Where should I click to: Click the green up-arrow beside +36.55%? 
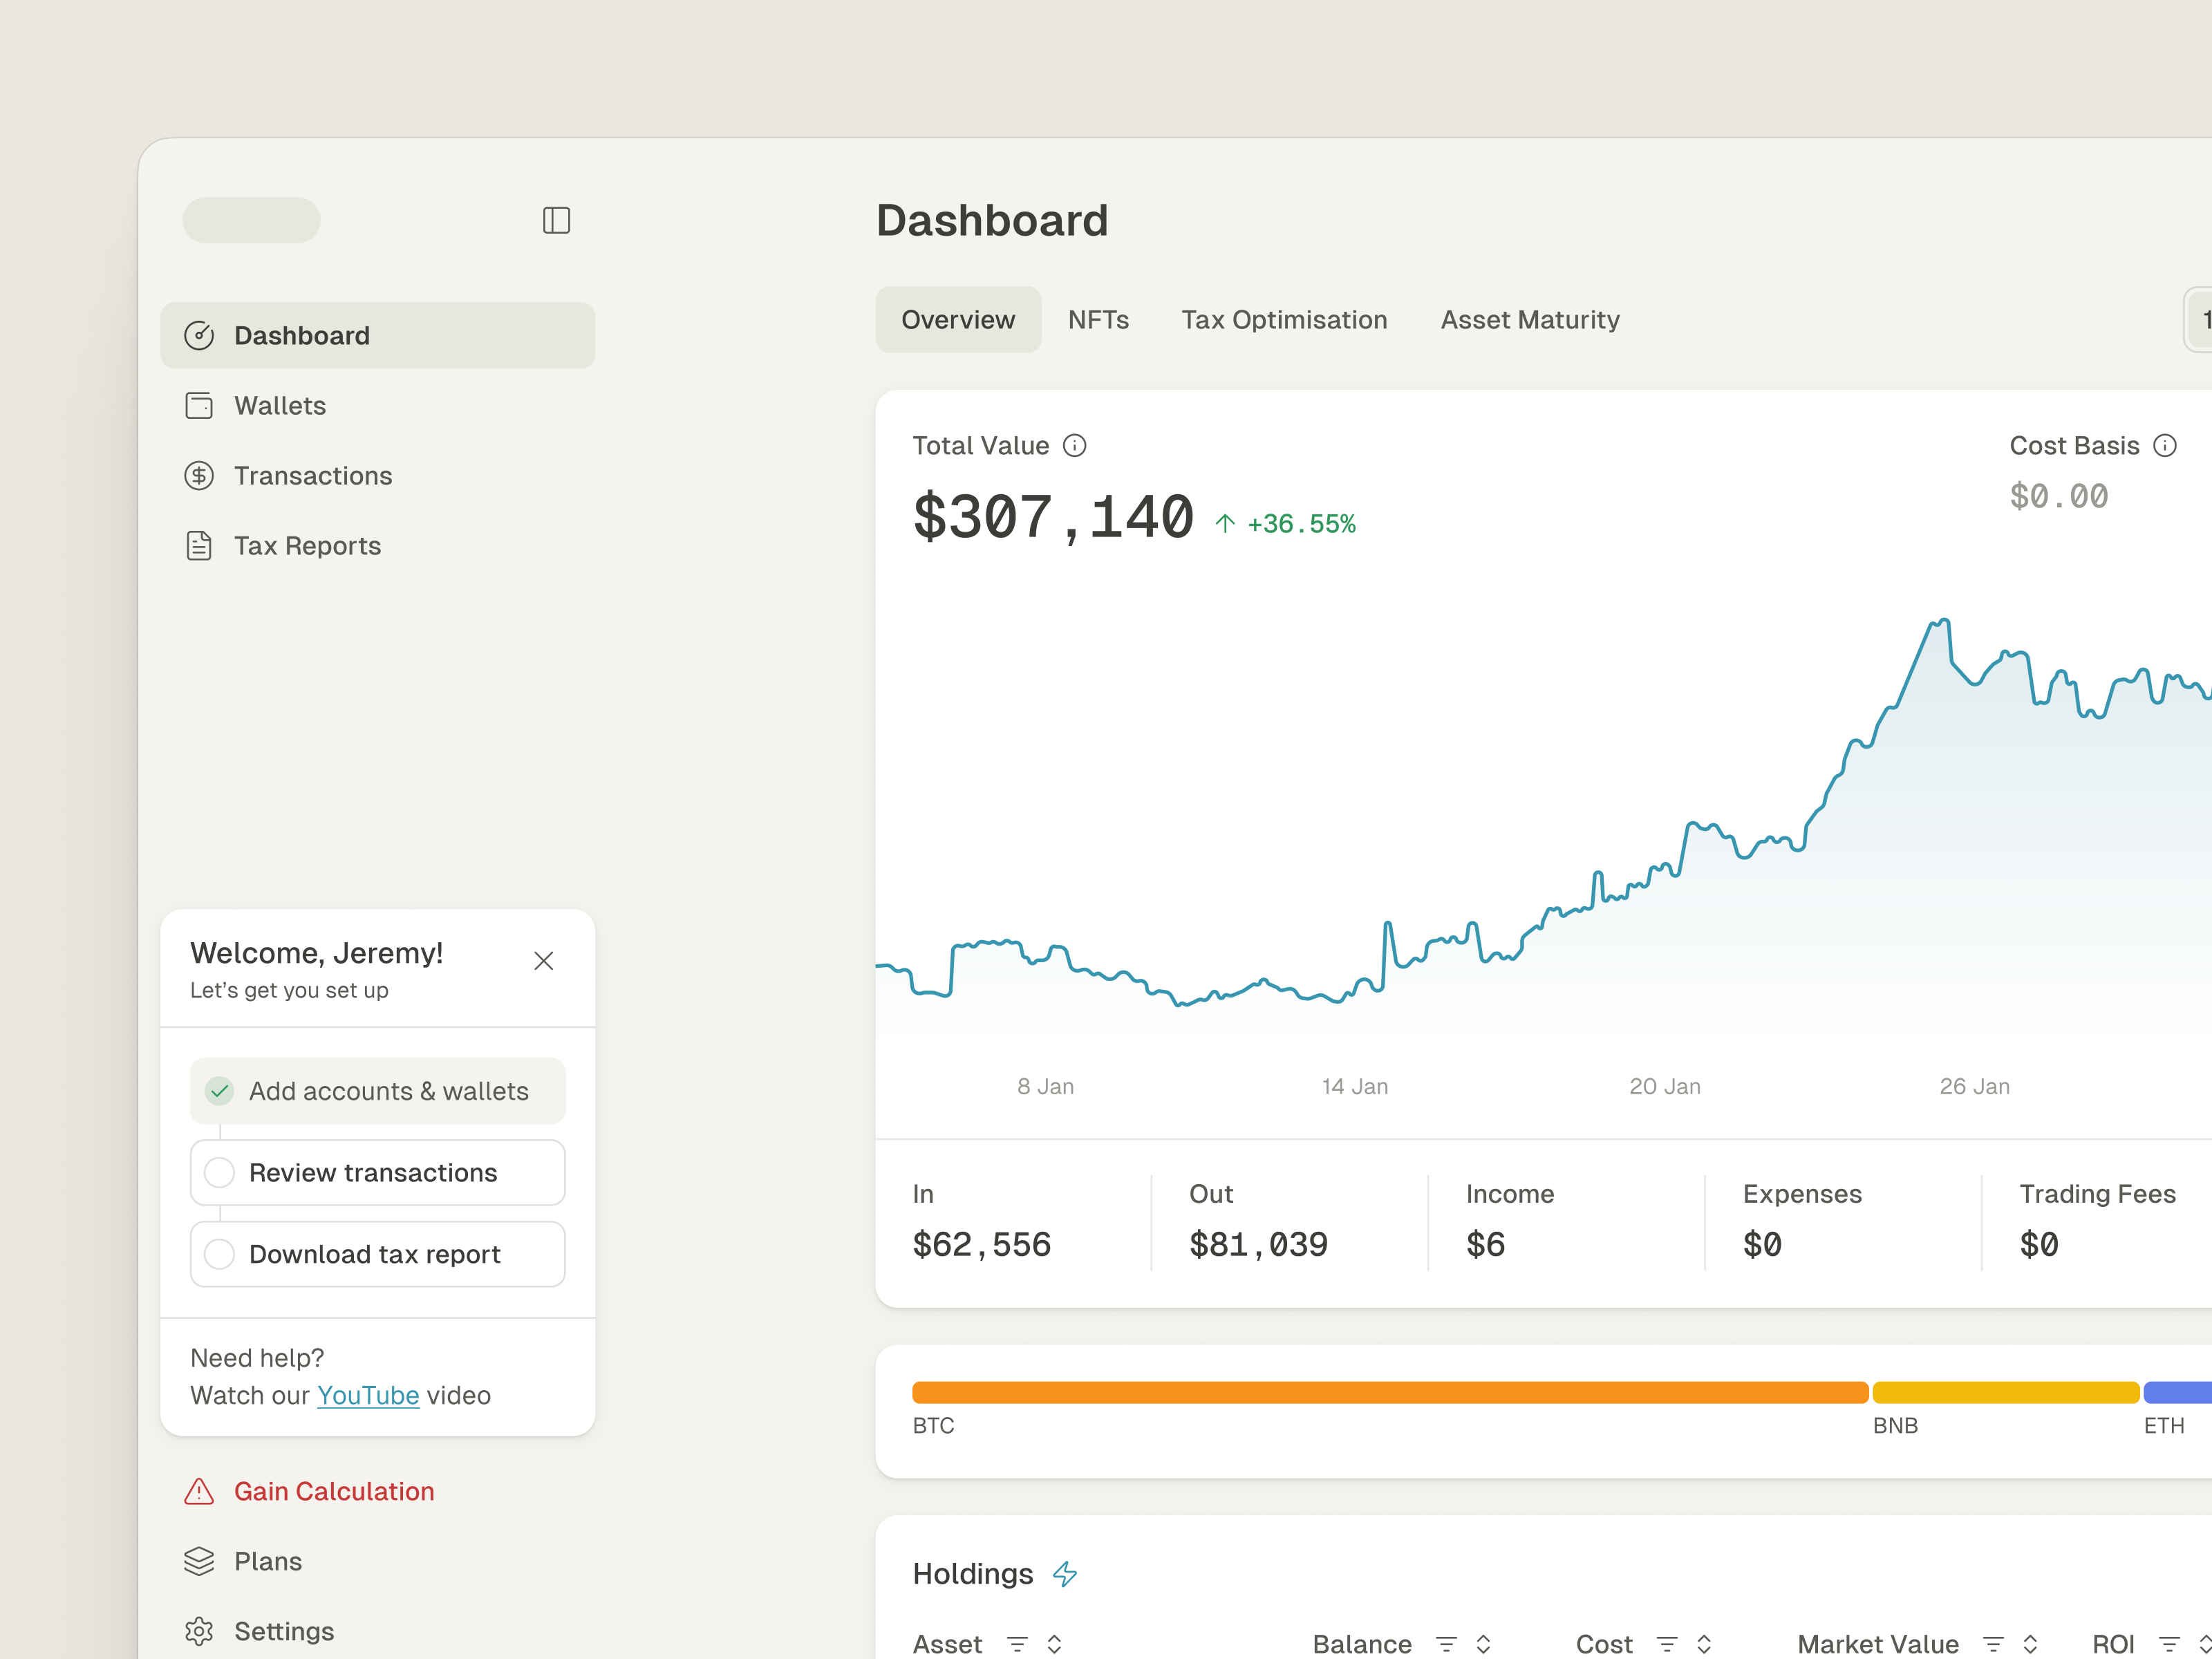pyautogui.click(x=1225, y=523)
